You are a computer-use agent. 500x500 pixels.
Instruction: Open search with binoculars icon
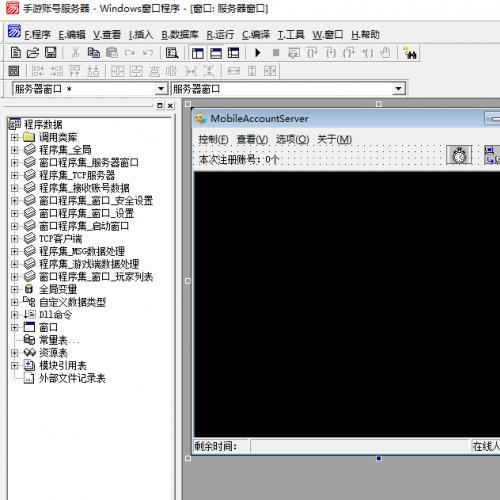tap(410, 53)
